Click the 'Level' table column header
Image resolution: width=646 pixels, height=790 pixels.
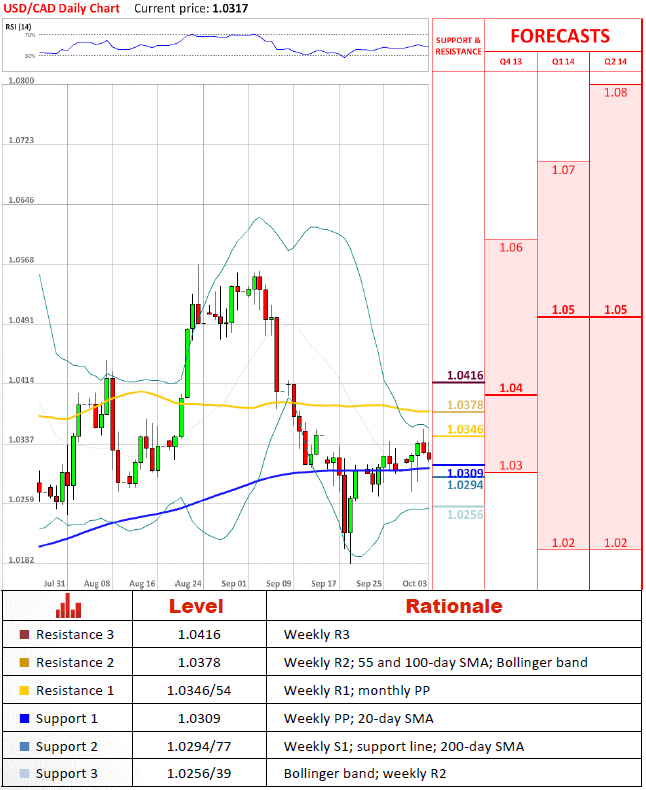[x=196, y=606]
